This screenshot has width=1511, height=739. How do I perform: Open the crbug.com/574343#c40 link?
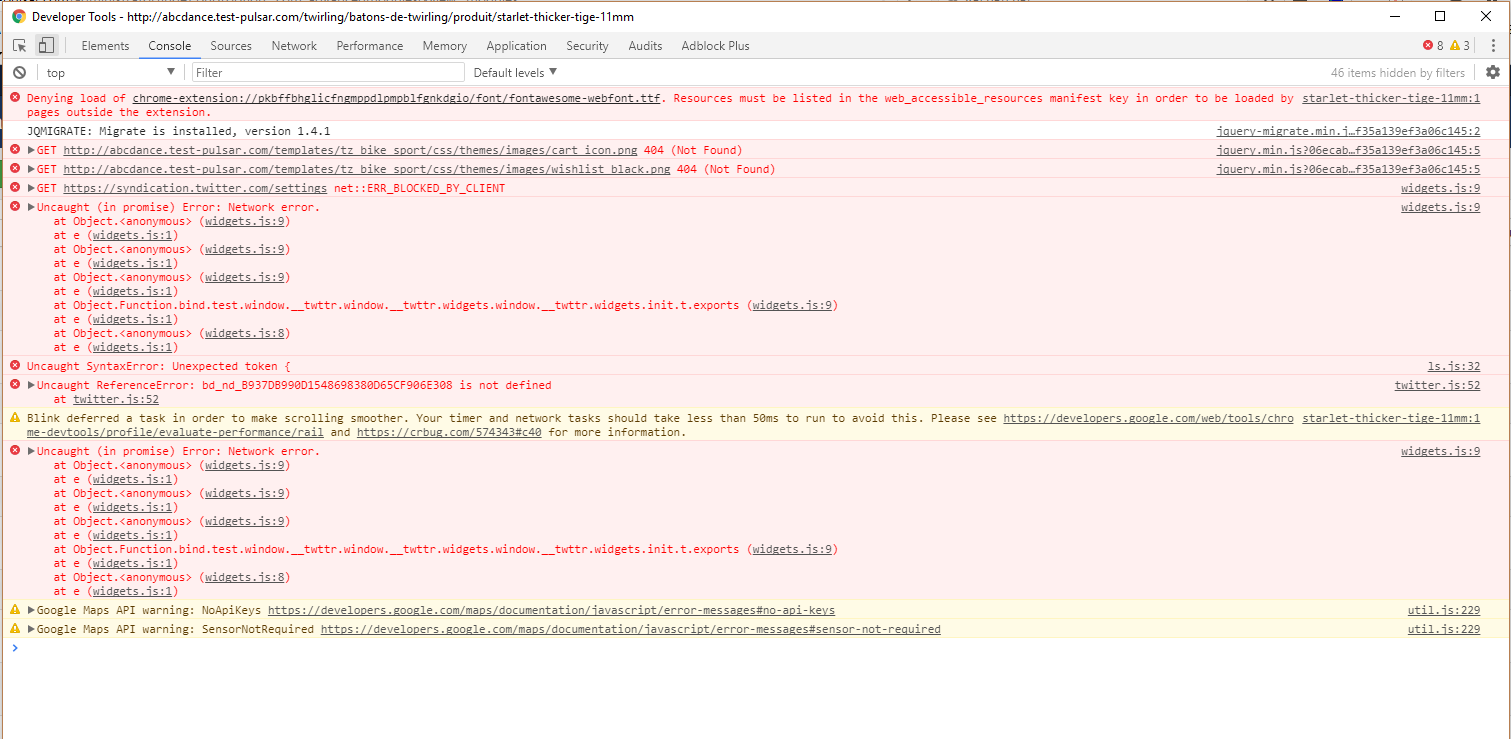pyautogui.click(x=449, y=433)
